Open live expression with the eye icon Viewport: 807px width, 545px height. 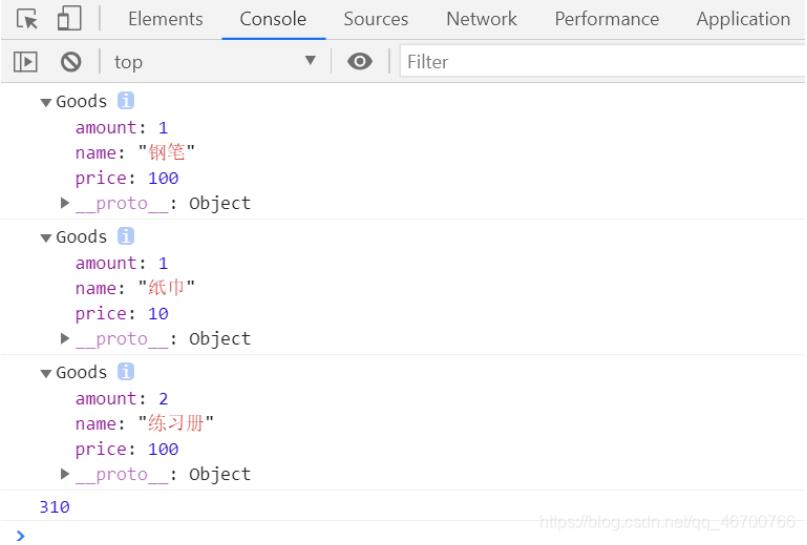tap(359, 62)
